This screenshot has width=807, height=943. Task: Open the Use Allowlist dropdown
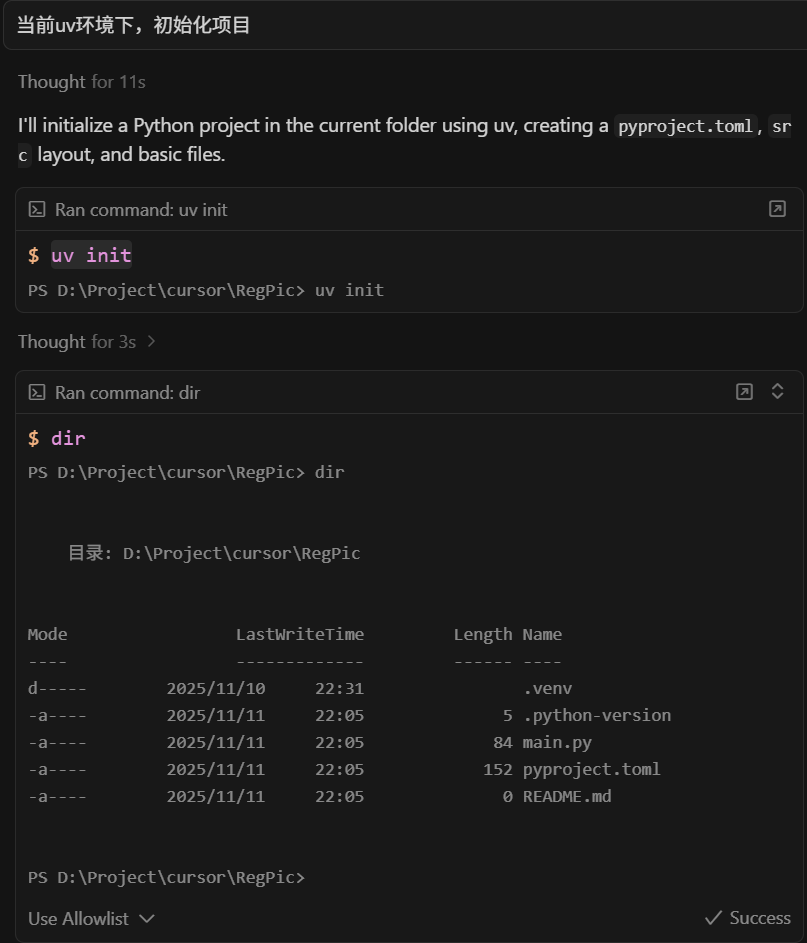[x=91, y=918]
